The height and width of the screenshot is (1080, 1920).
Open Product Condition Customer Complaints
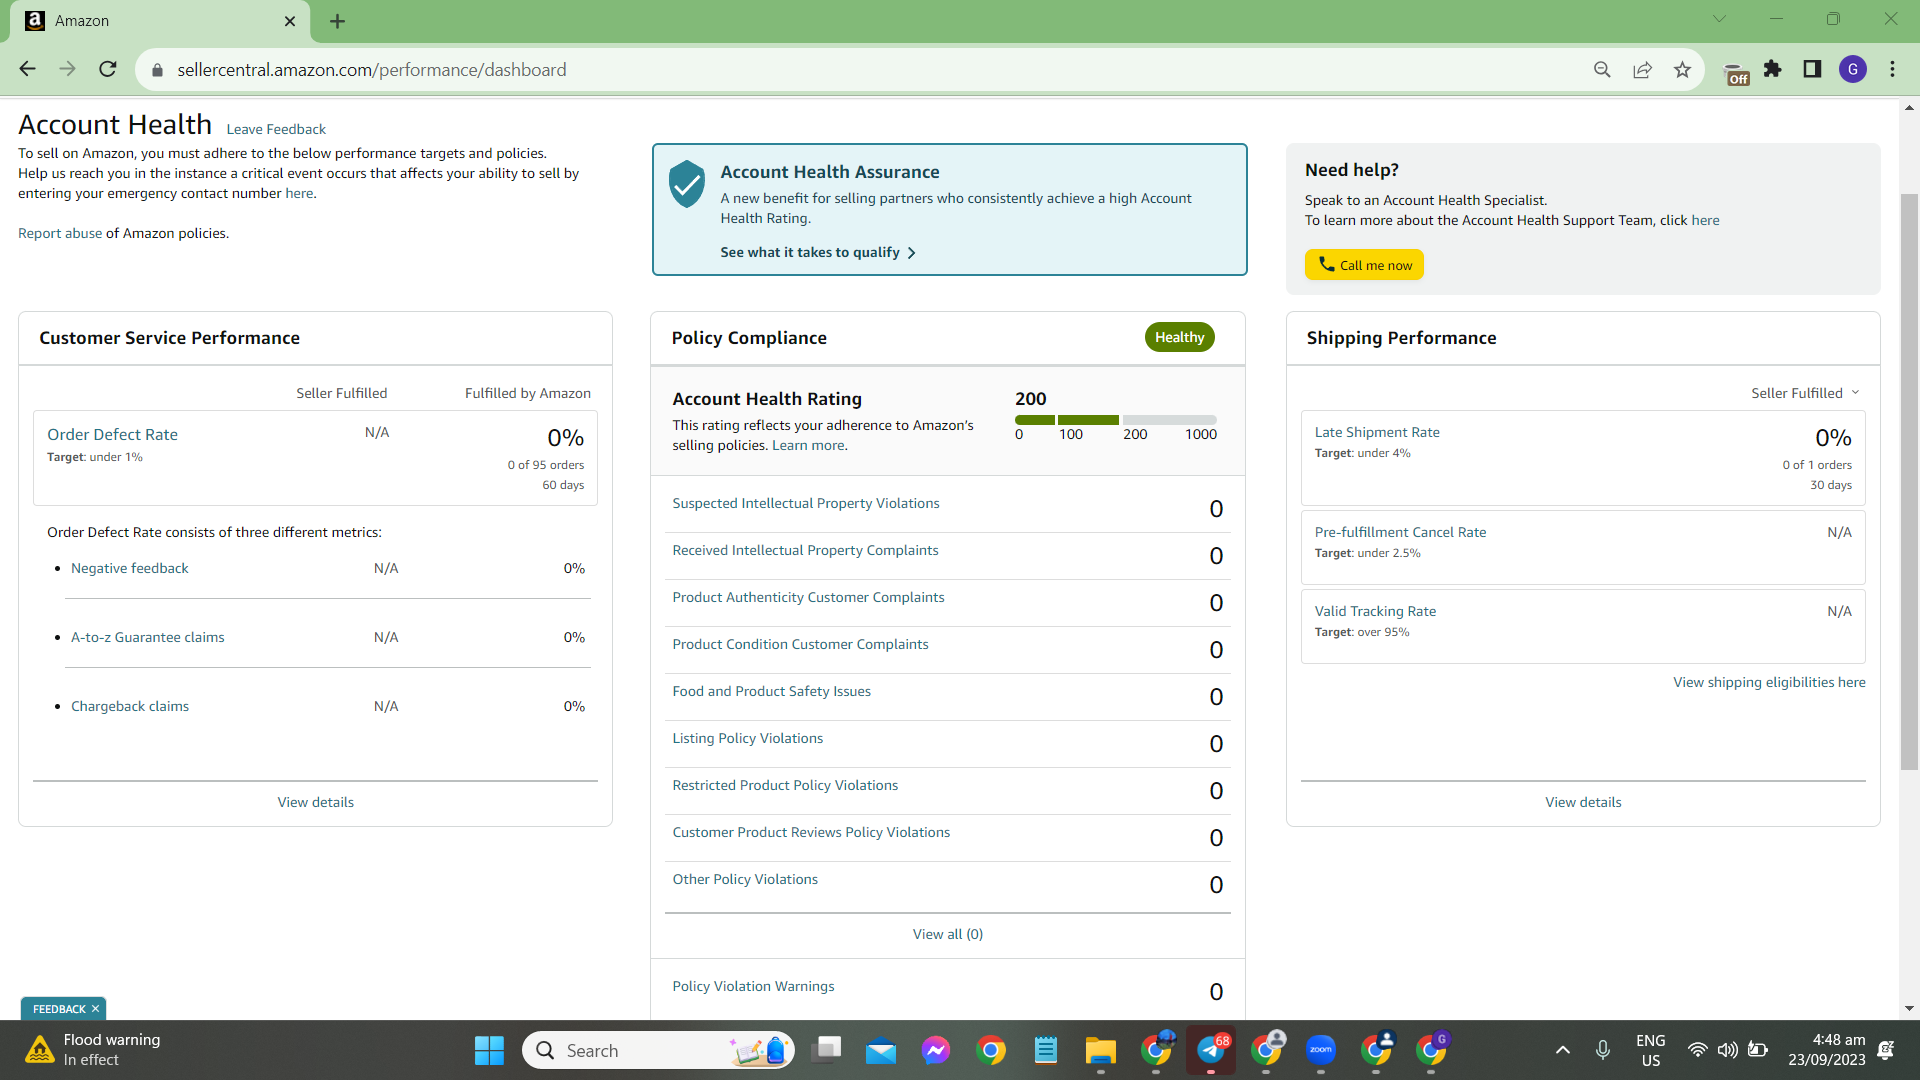(800, 644)
